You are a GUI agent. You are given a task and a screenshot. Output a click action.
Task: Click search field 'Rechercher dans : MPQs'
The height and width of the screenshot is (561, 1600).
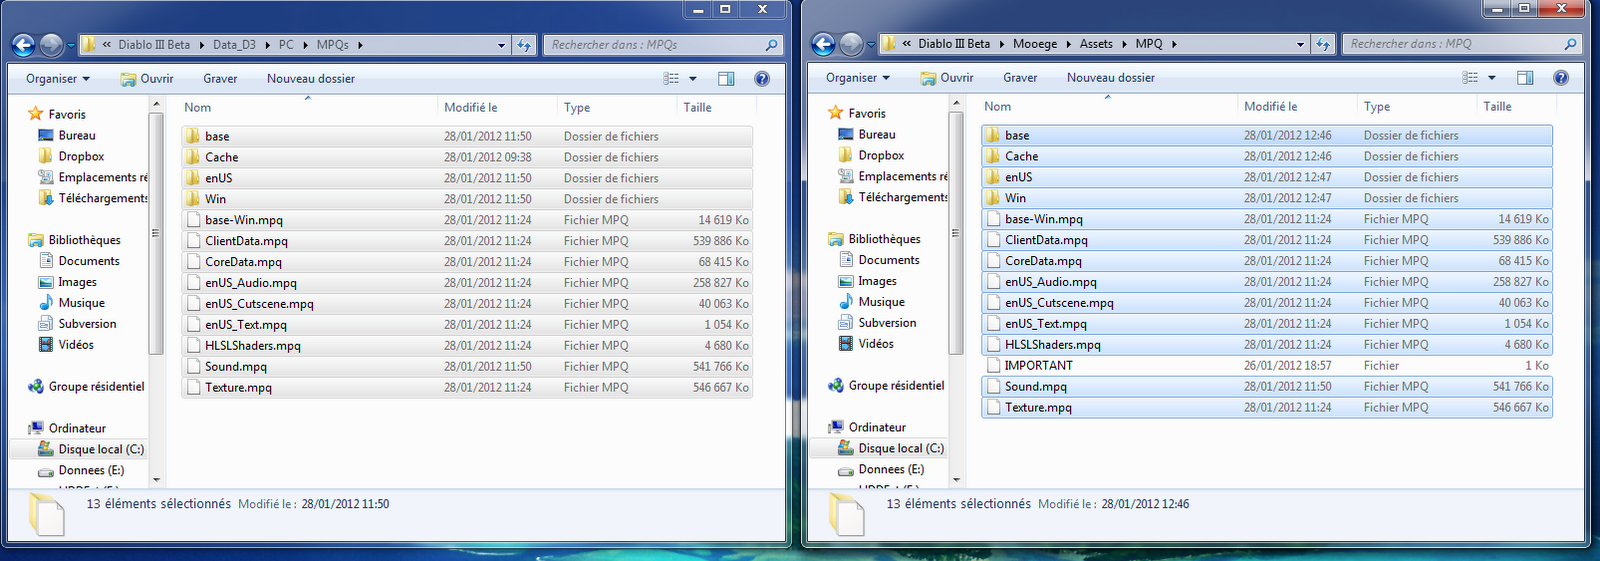click(x=662, y=45)
